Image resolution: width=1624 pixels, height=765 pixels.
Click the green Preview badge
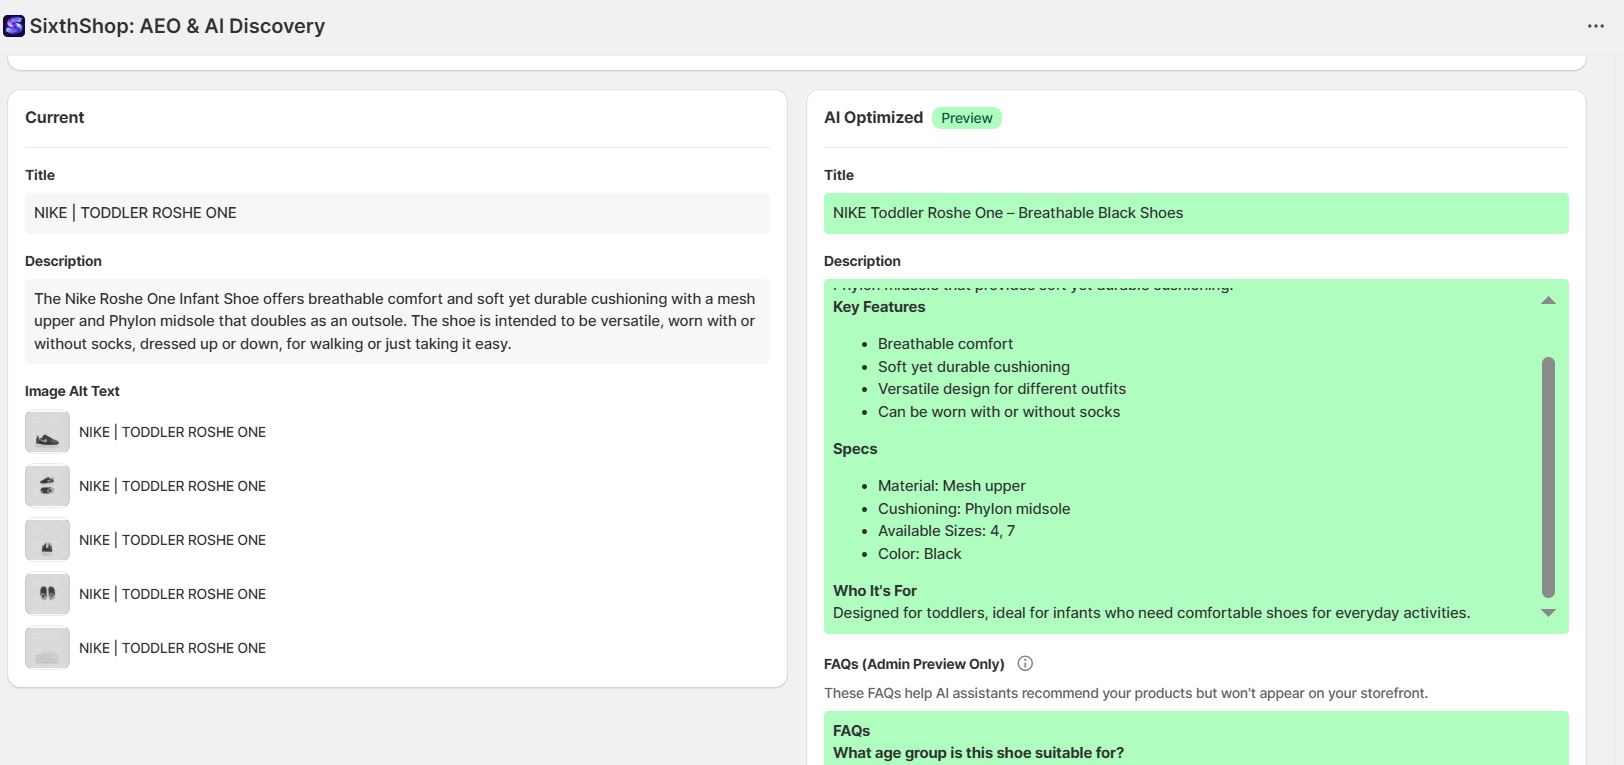tap(966, 118)
